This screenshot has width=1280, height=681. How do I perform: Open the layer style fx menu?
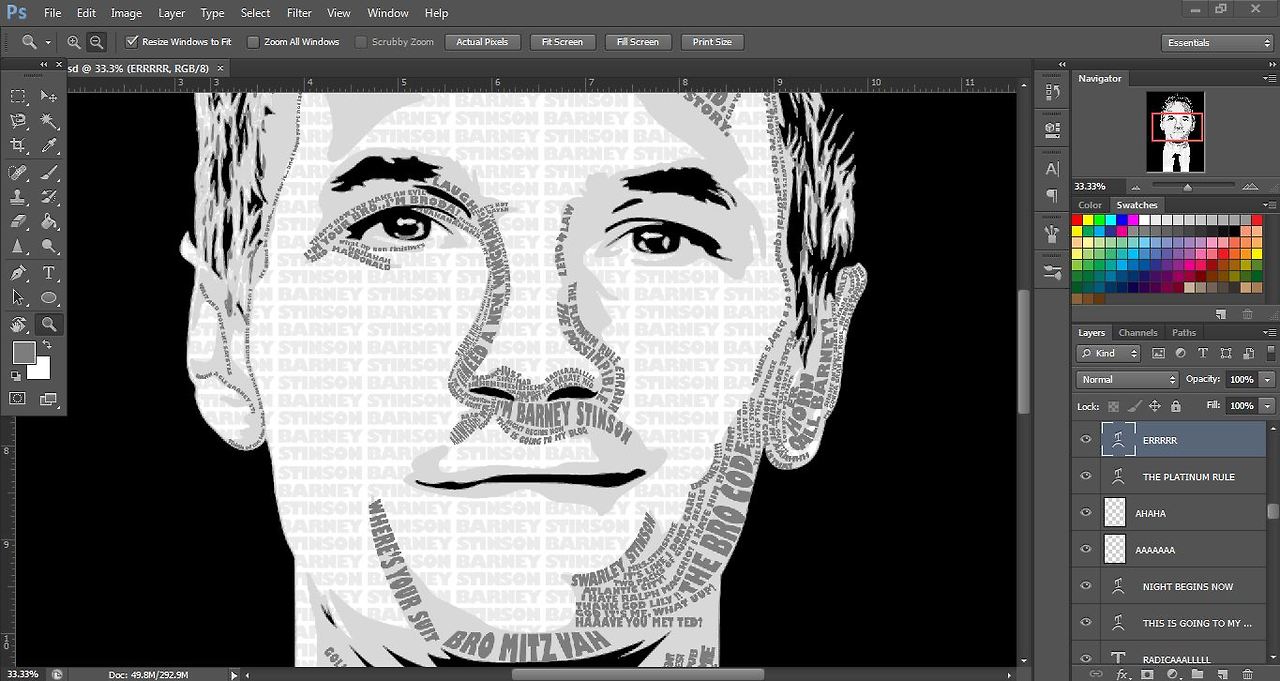coord(1121,675)
